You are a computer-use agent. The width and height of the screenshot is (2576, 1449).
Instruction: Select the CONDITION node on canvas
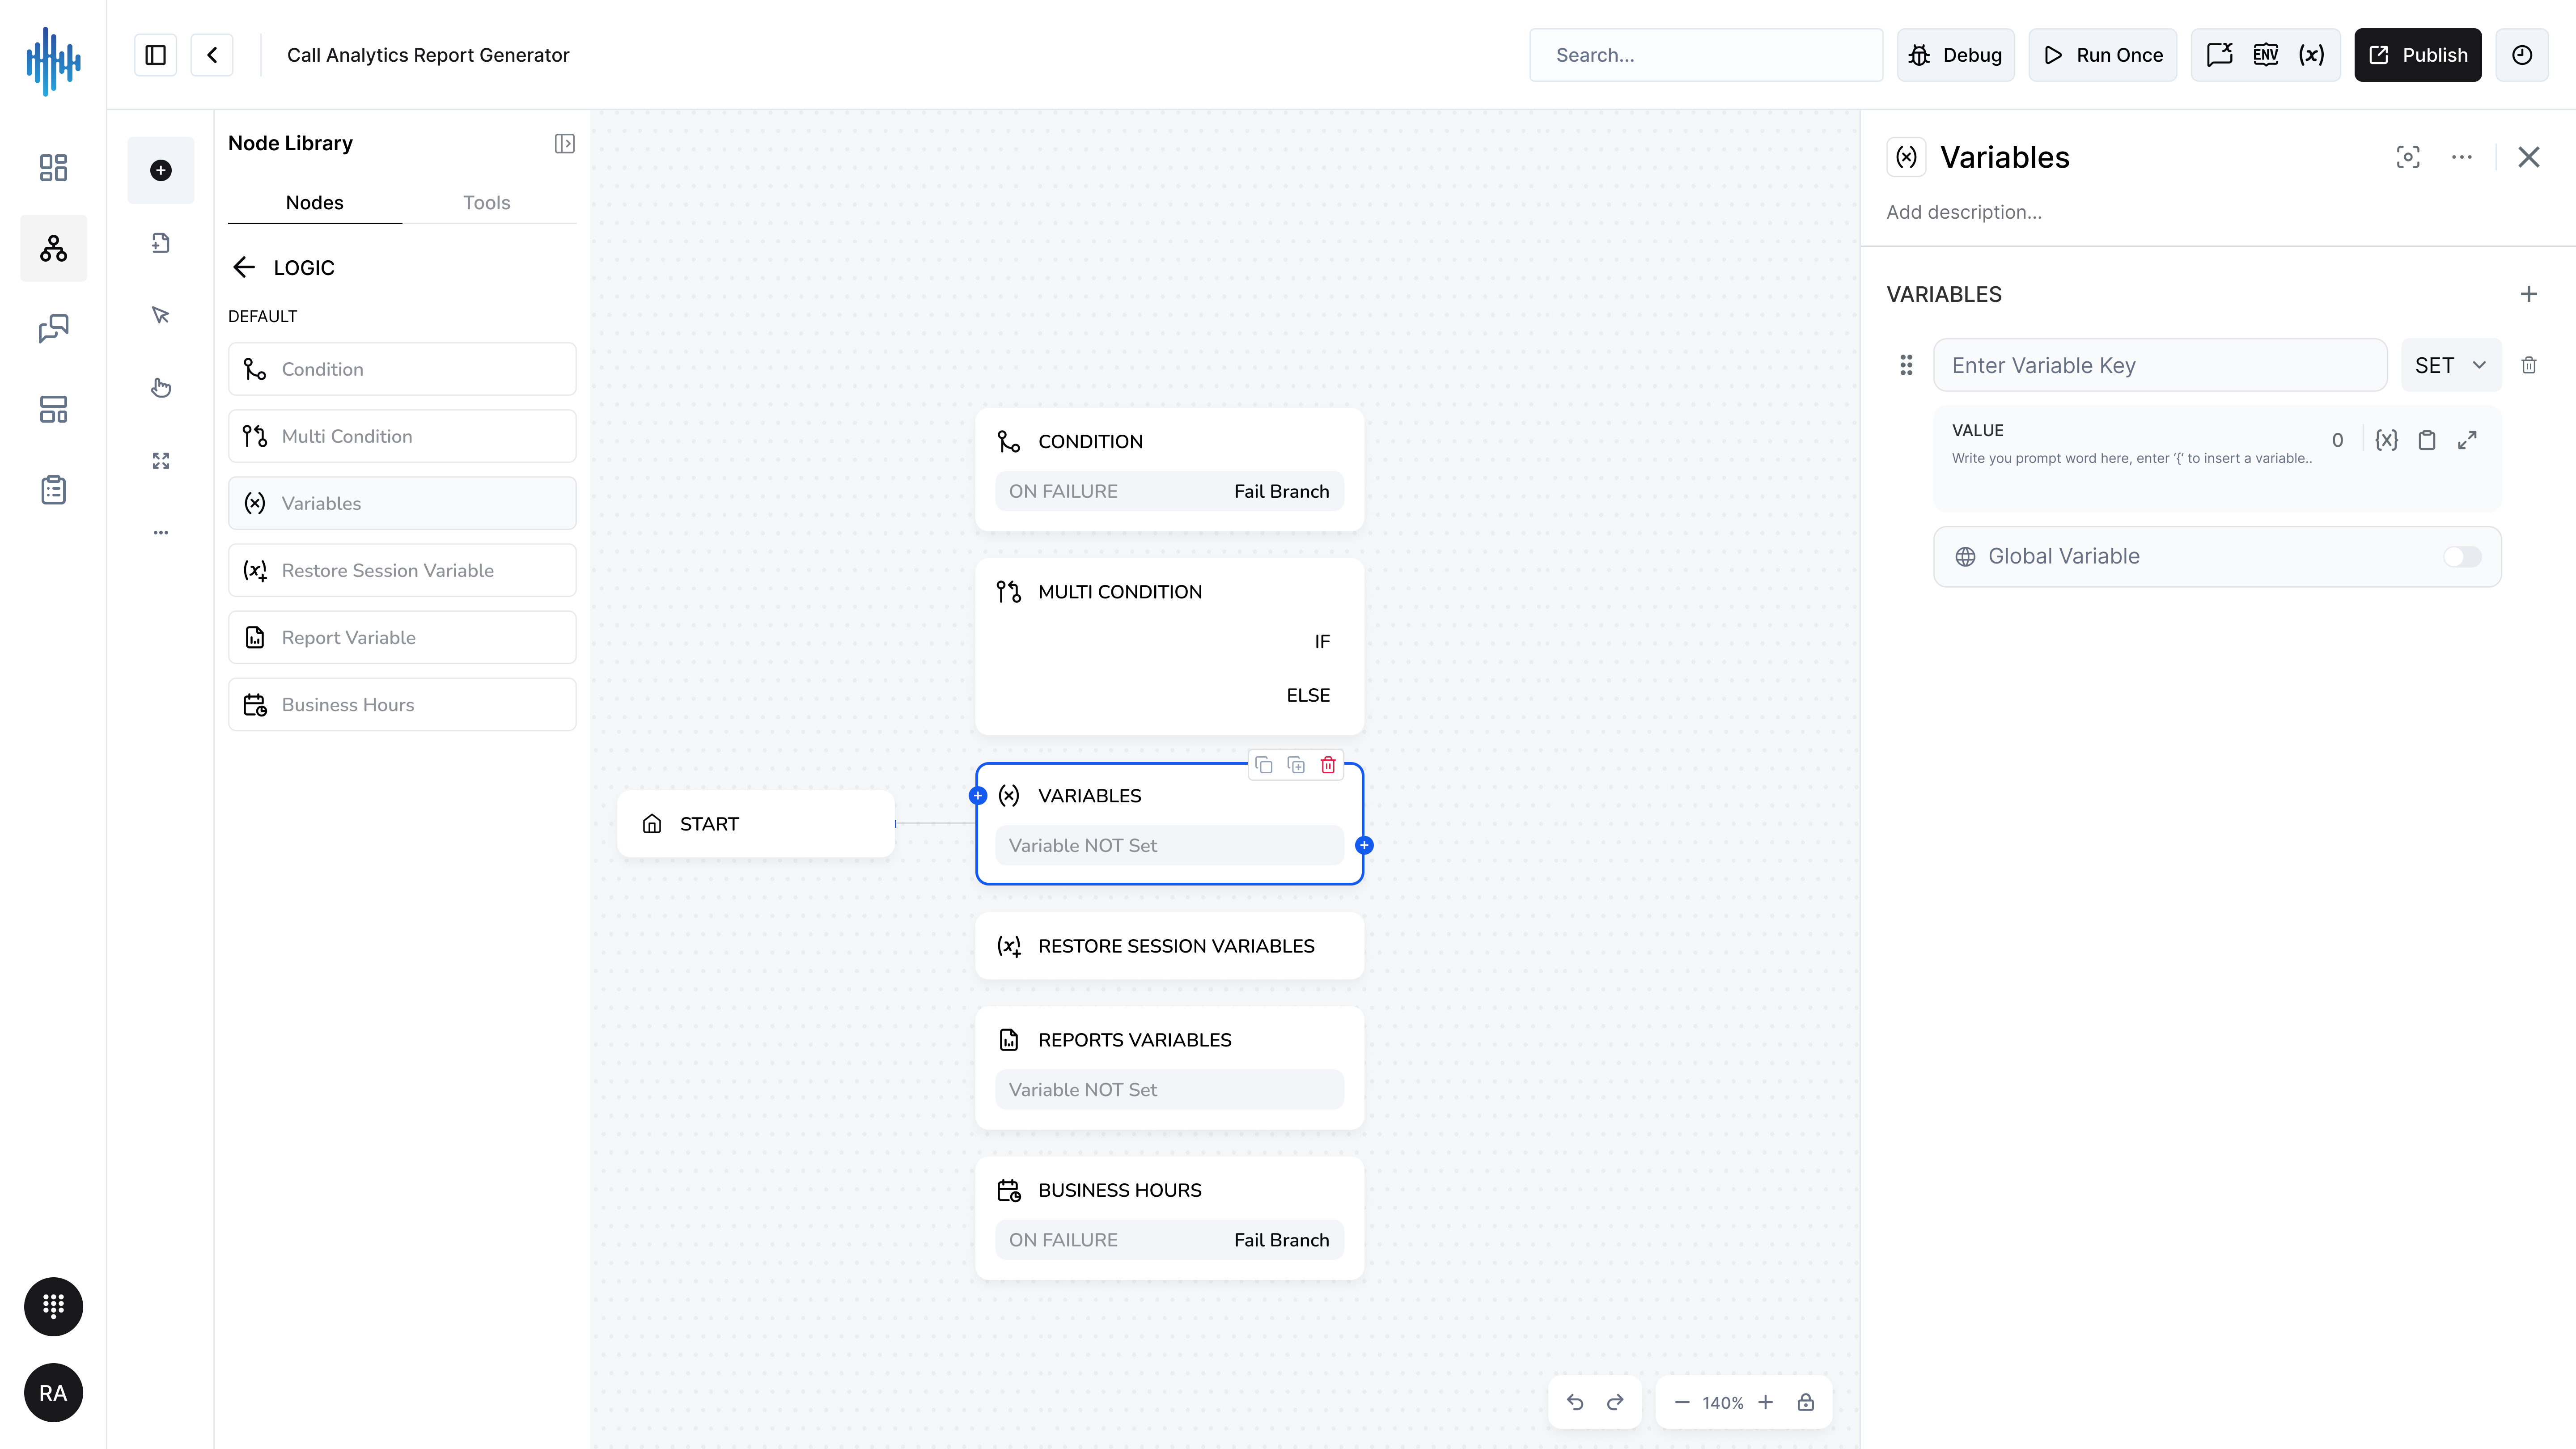point(1169,469)
